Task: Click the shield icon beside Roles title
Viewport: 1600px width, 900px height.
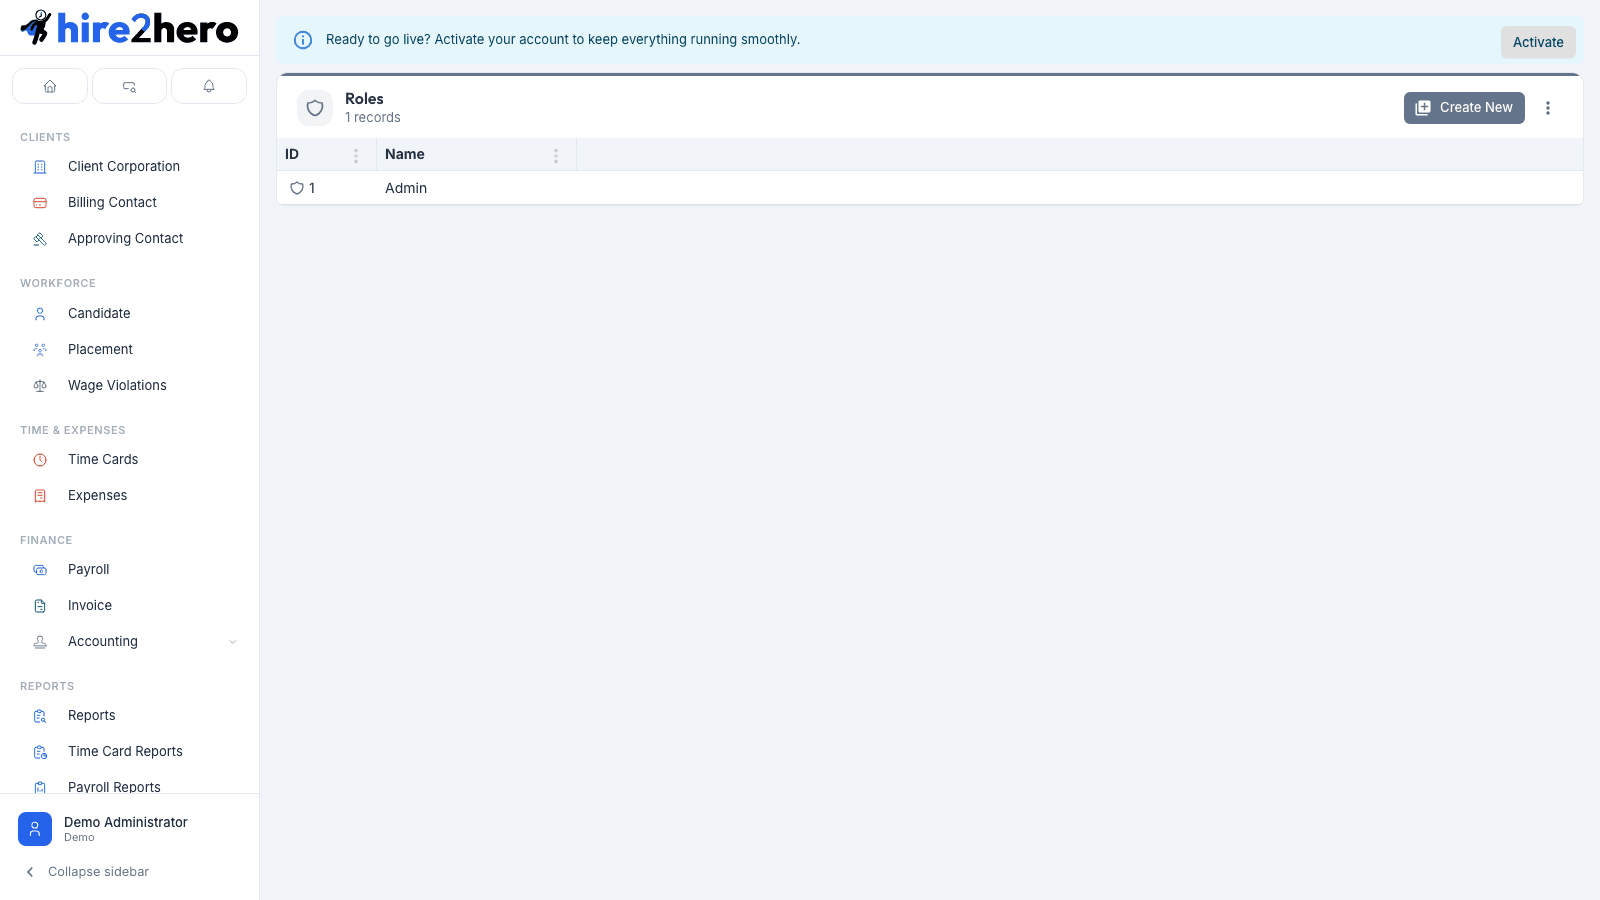Action: pyautogui.click(x=315, y=108)
